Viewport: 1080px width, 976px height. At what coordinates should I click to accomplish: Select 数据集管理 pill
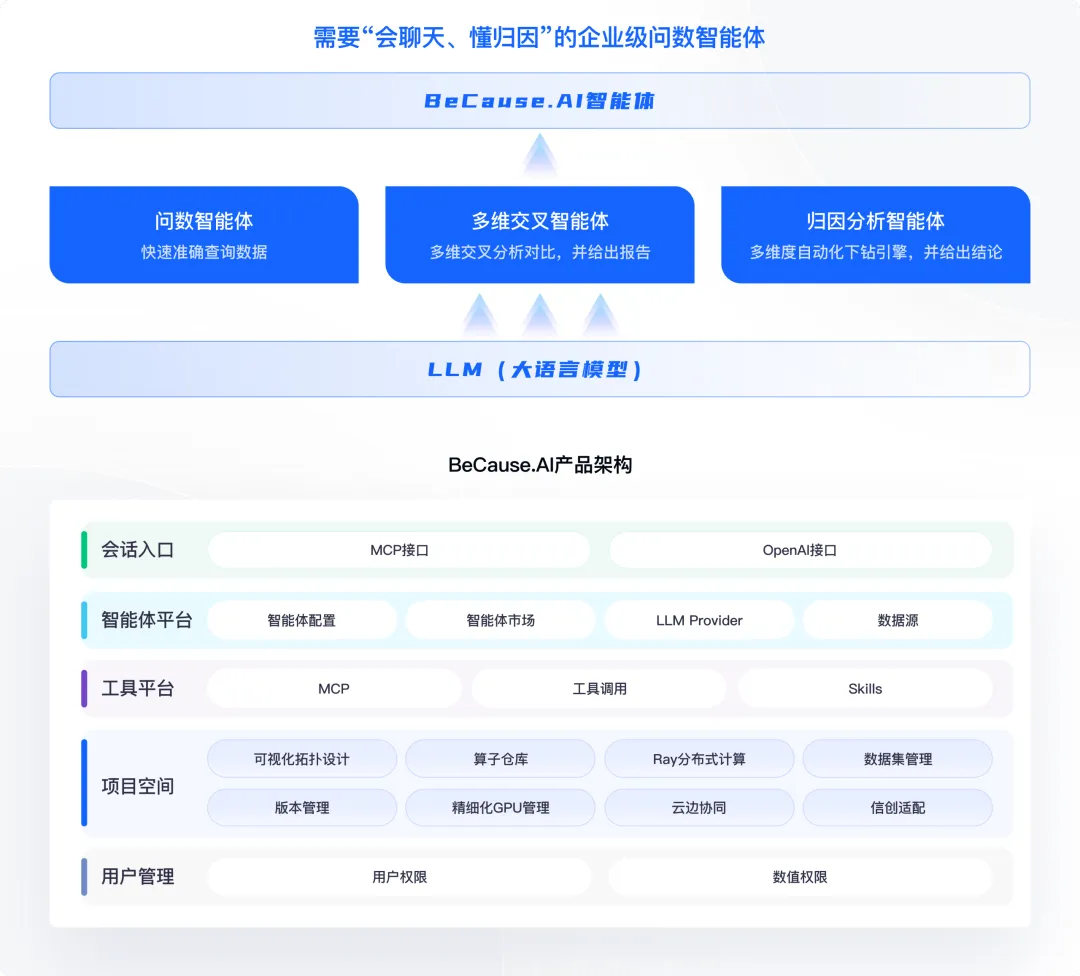tap(897, 759)
